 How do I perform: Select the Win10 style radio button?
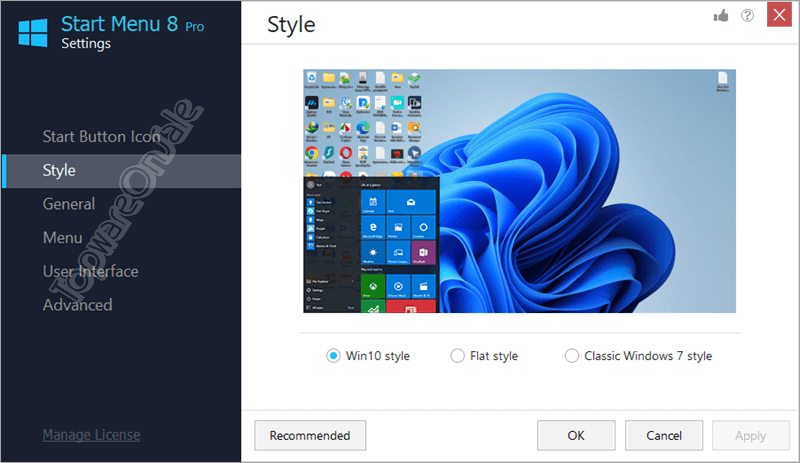coord(333,356)
